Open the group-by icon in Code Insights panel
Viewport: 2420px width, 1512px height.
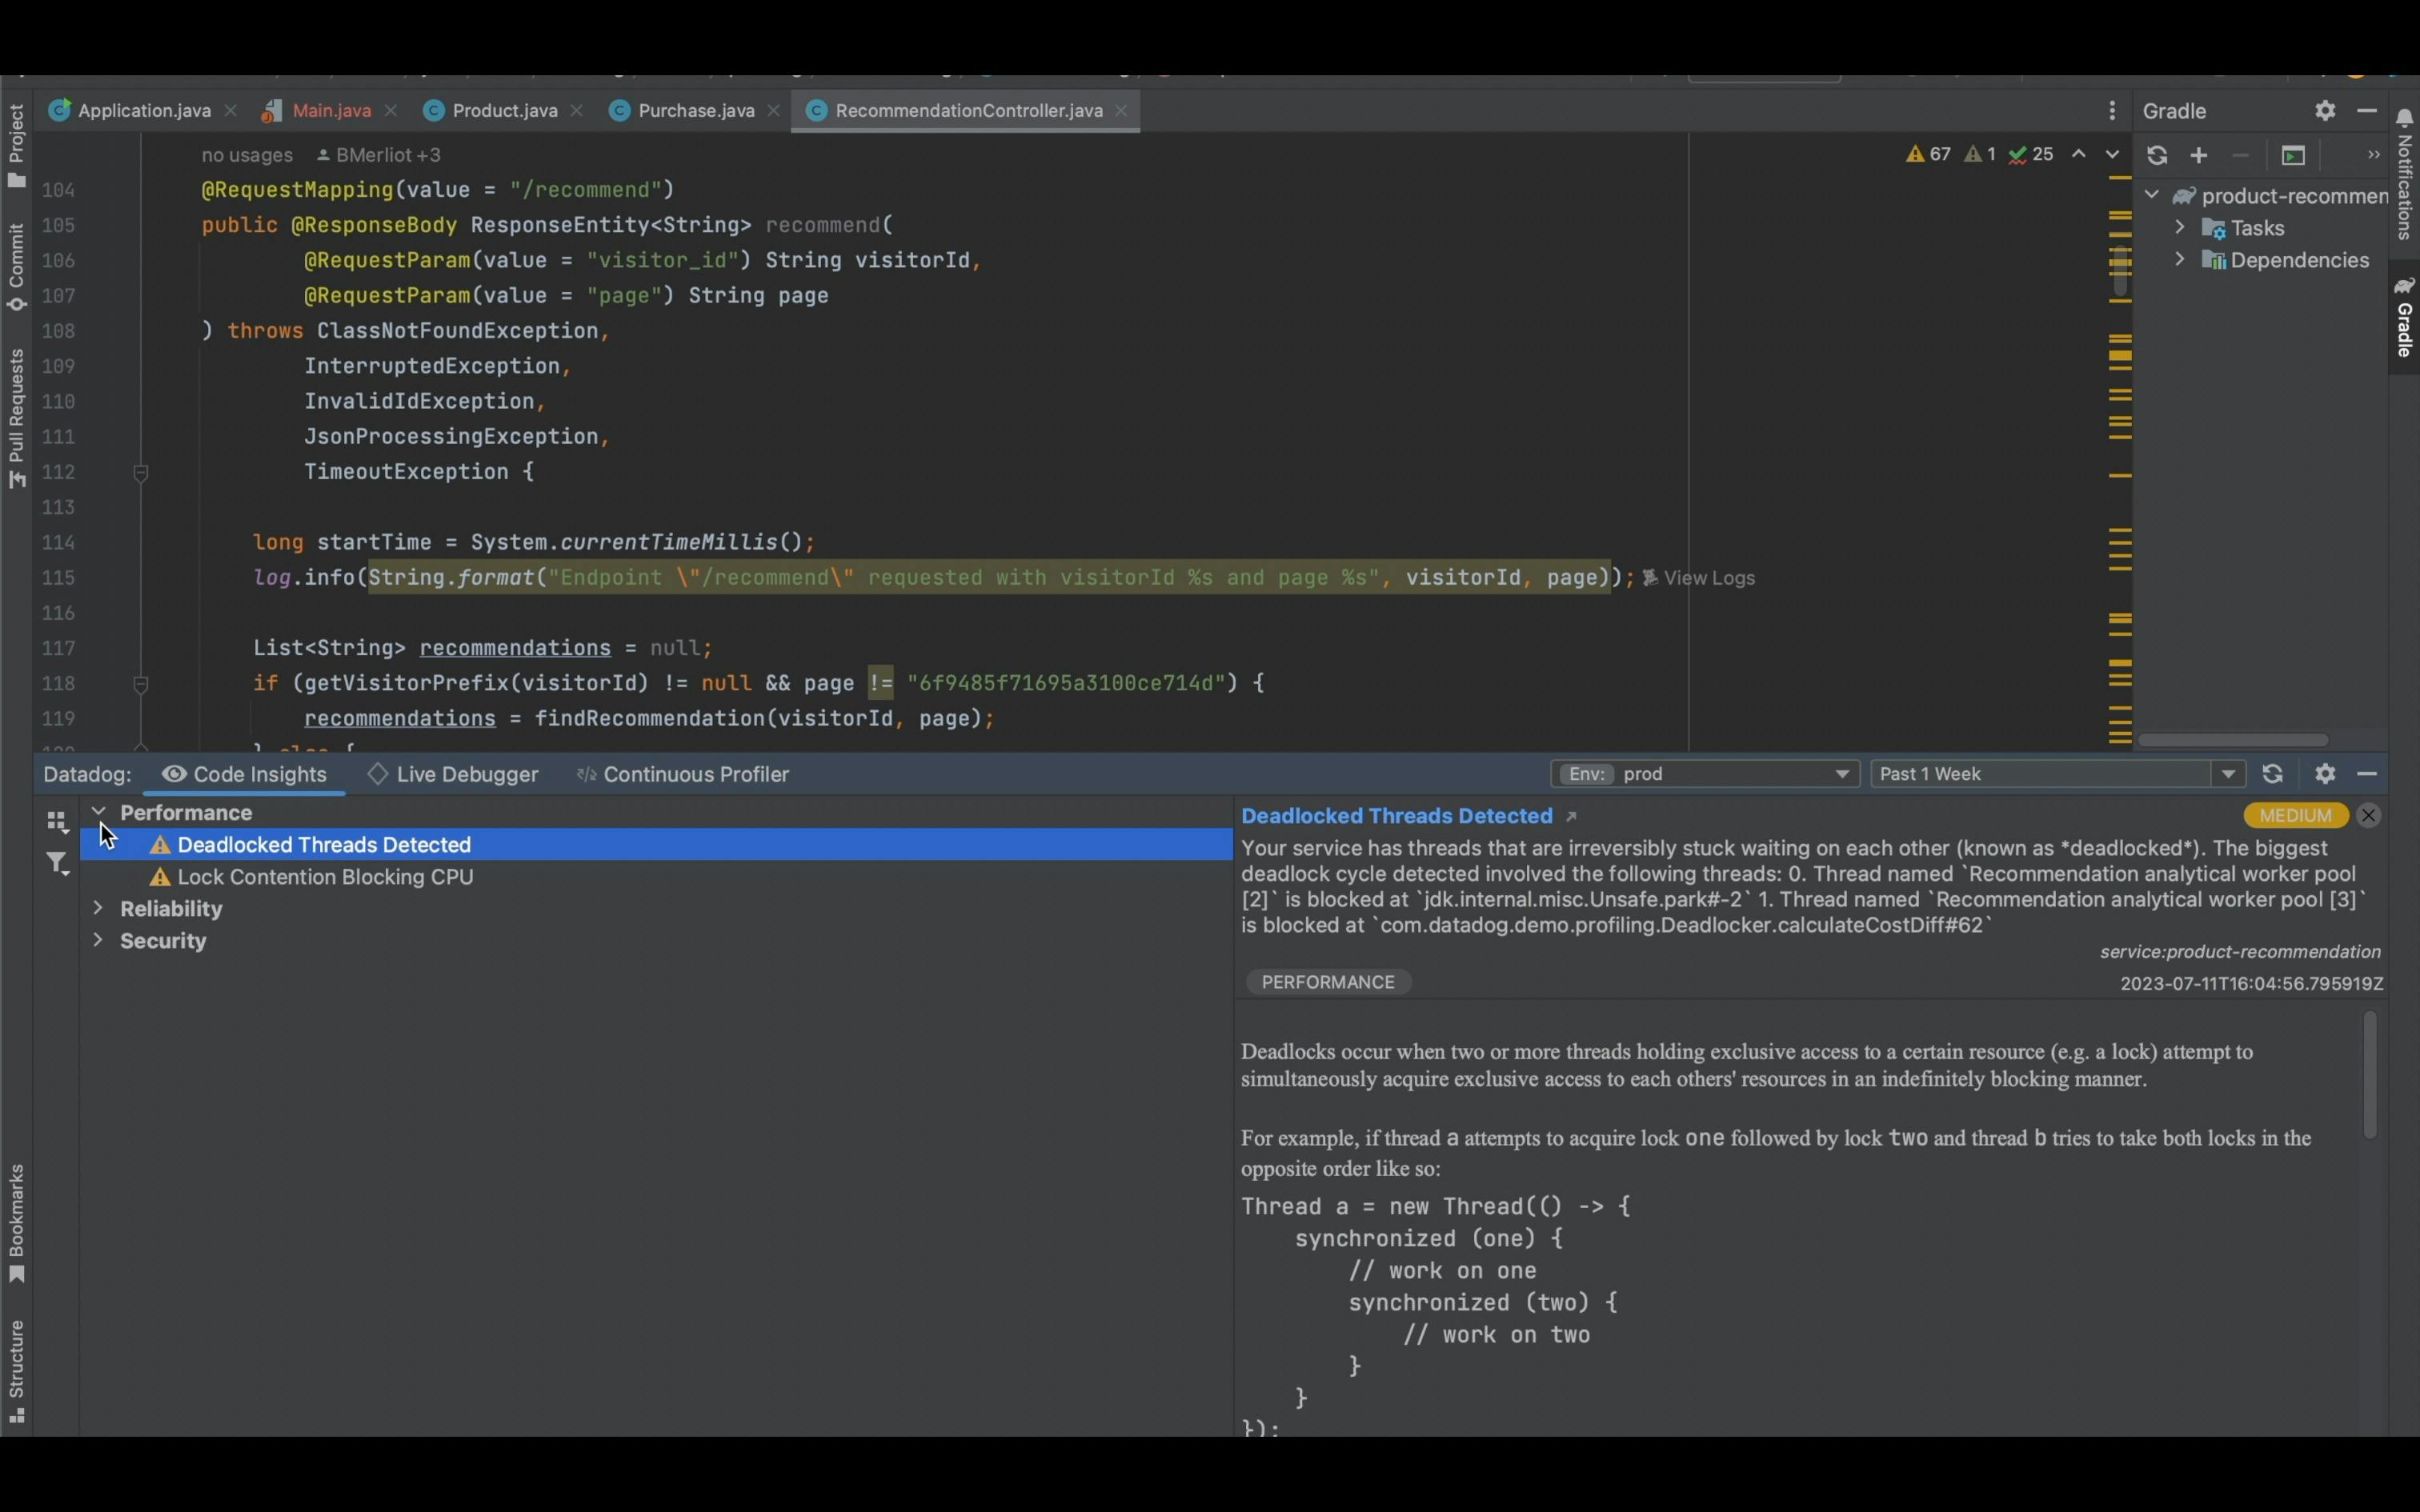point(57,822)
